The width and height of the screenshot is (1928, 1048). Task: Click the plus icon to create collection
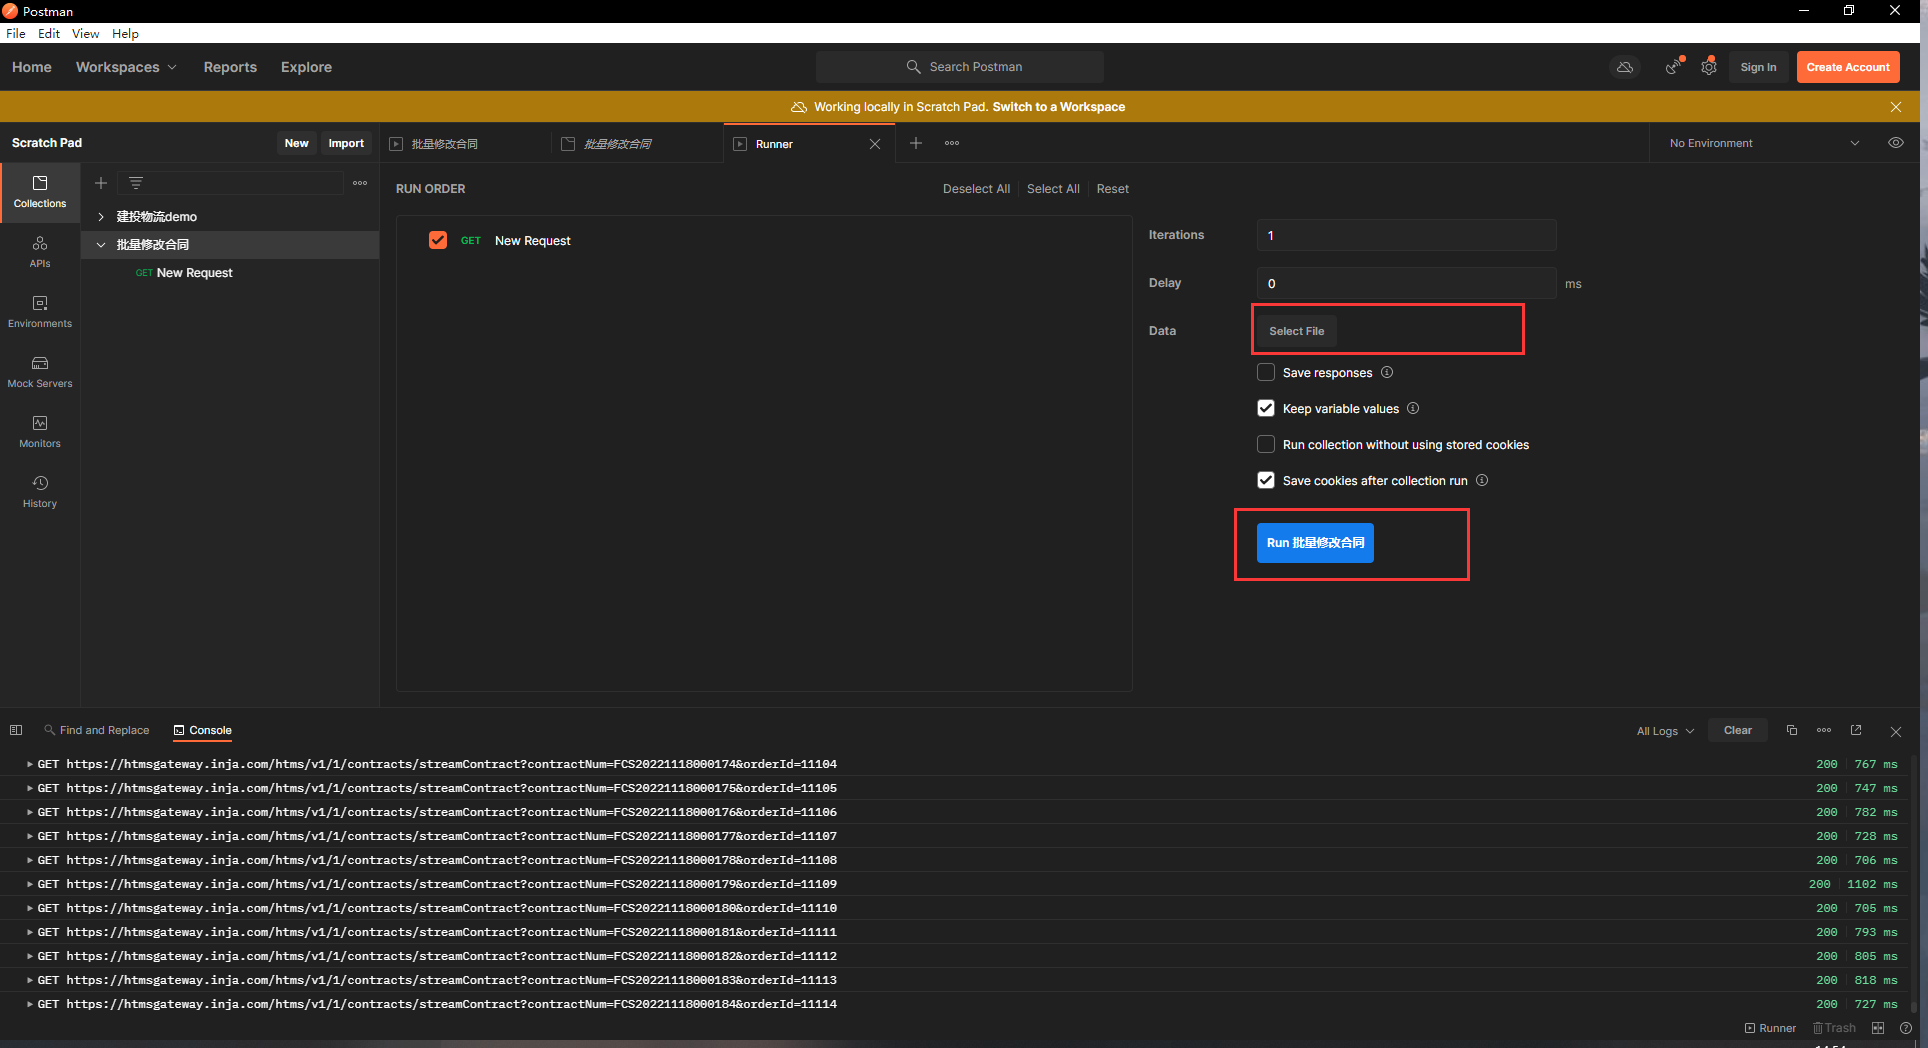[101, 183]
